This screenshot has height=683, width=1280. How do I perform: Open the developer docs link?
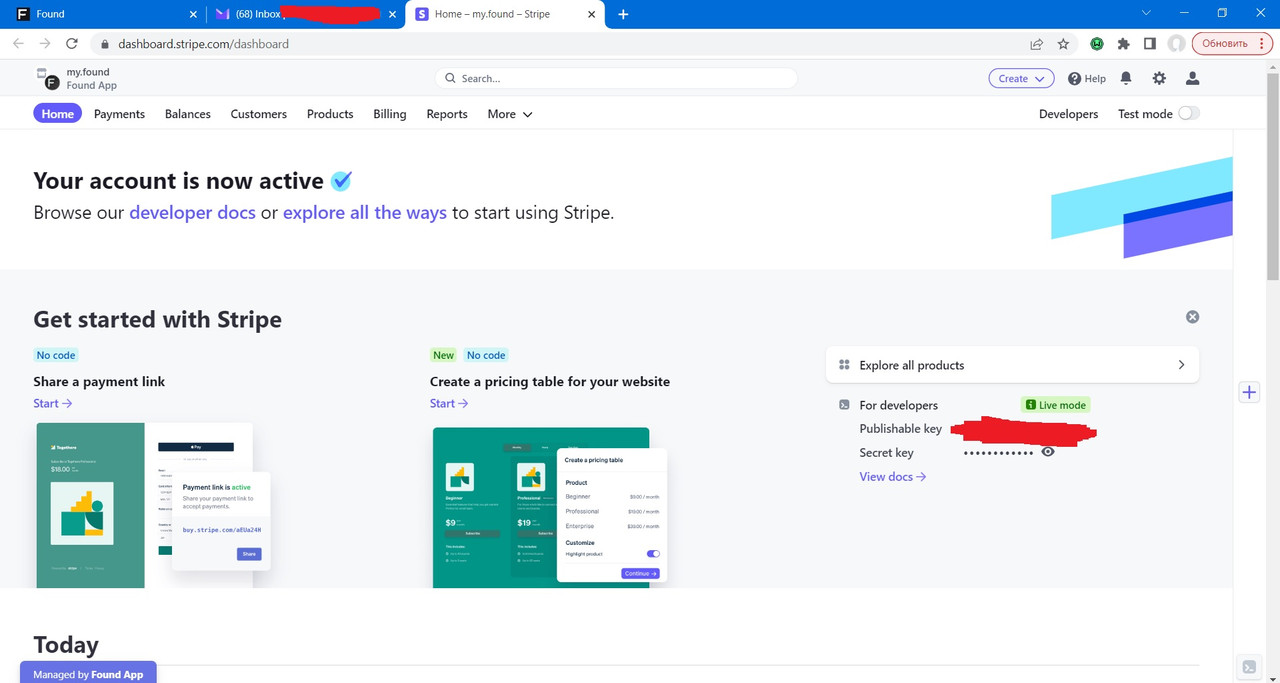pos(192,212)
